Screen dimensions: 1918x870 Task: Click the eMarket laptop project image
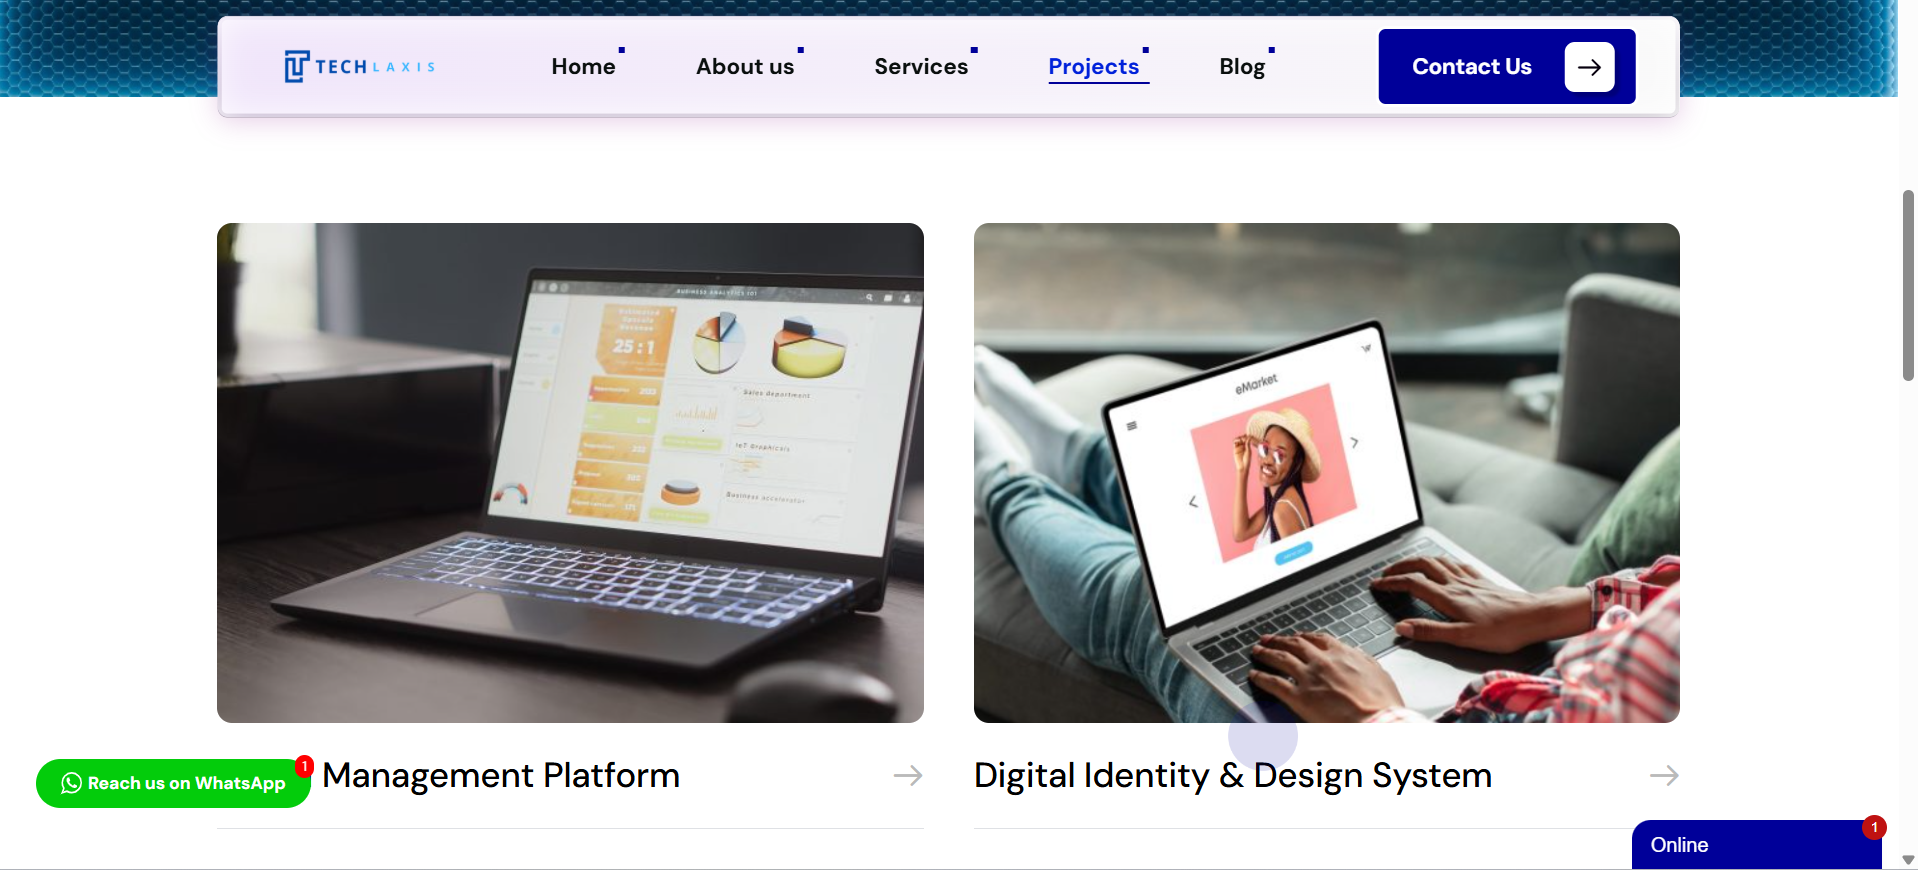coord(1327,473)
